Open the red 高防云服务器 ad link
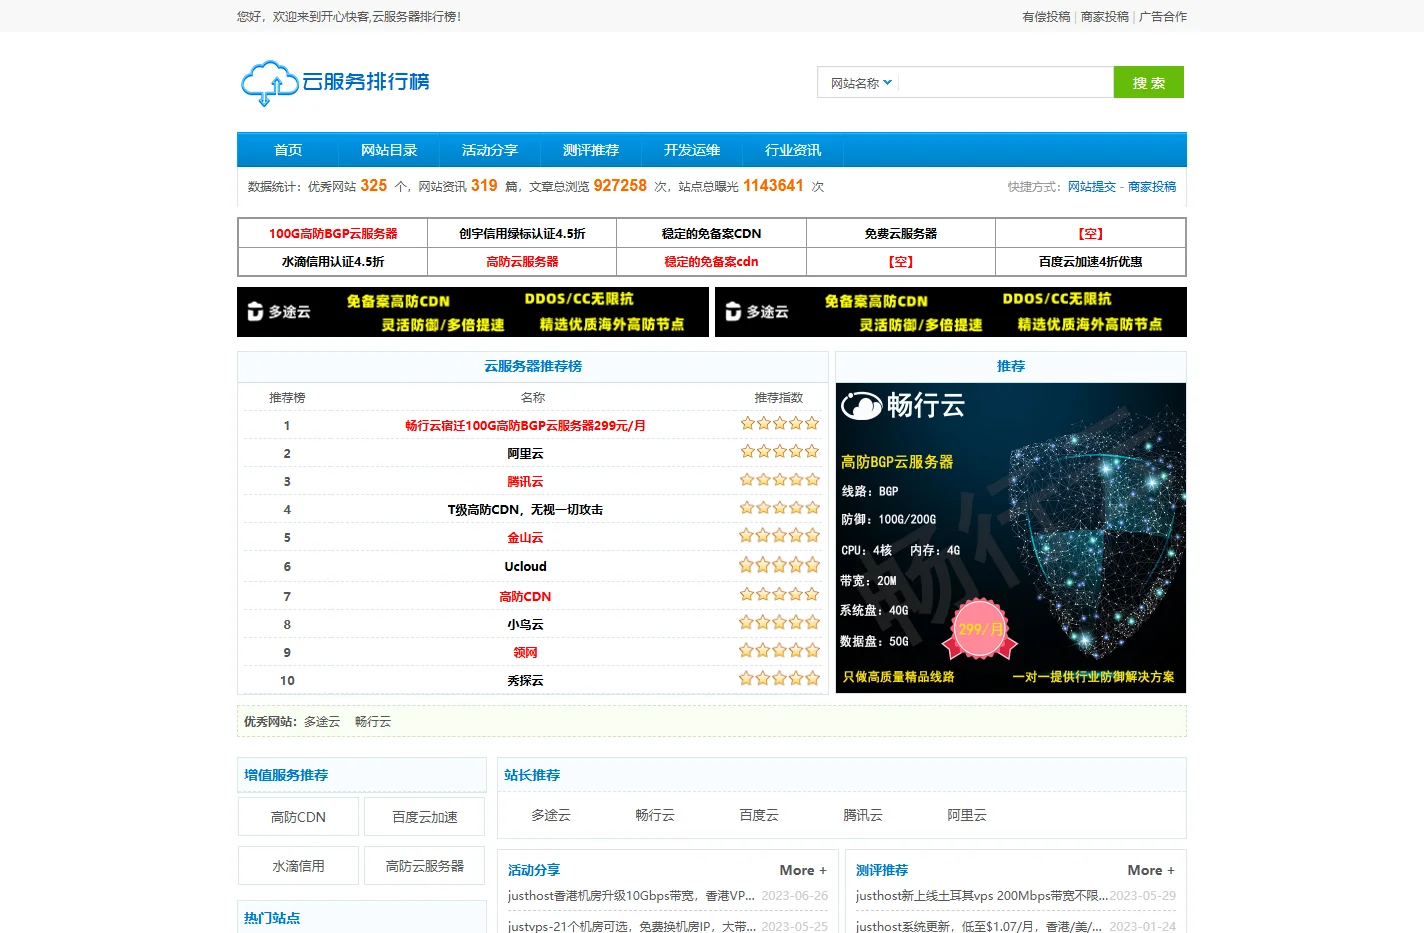The width and height of the screenshot is (1424, 933). click(x=522, y=261)
